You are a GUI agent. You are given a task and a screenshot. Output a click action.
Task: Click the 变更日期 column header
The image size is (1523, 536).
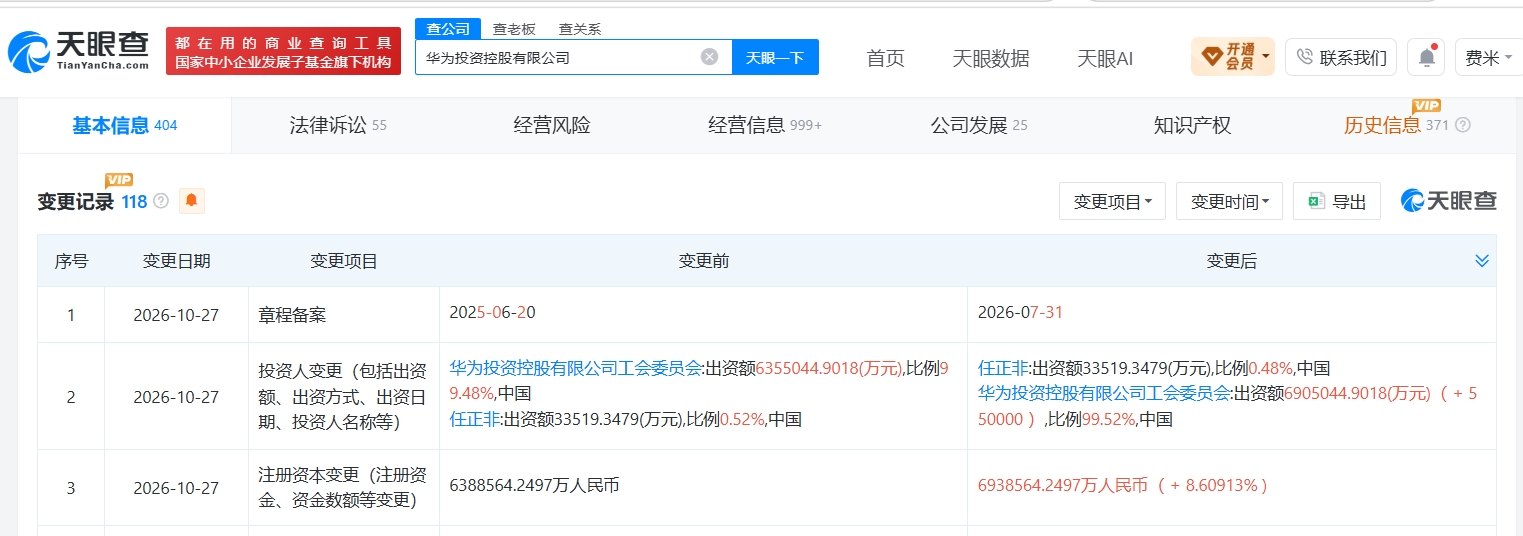point(176,261)
